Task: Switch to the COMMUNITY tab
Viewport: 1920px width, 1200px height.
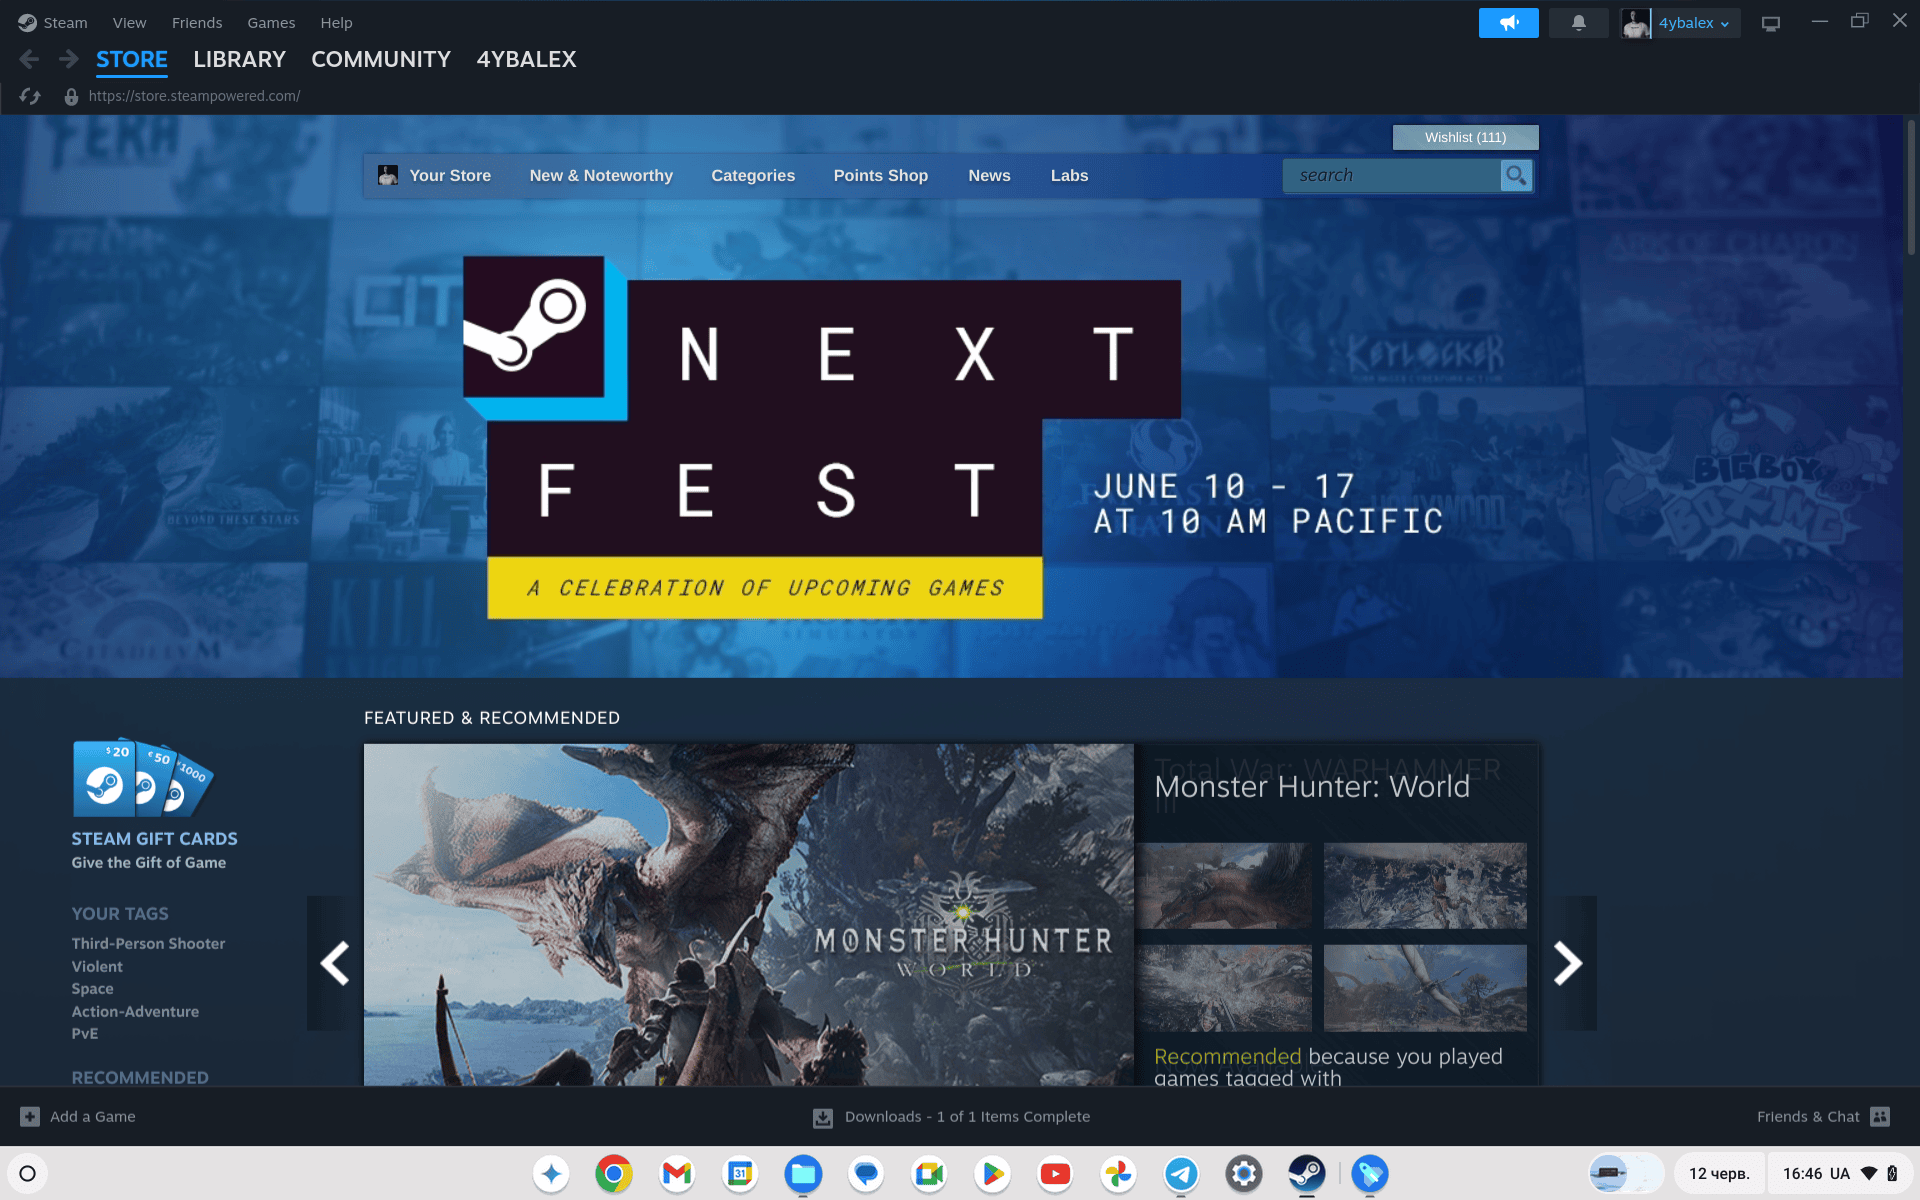Action: pos(381,60)
